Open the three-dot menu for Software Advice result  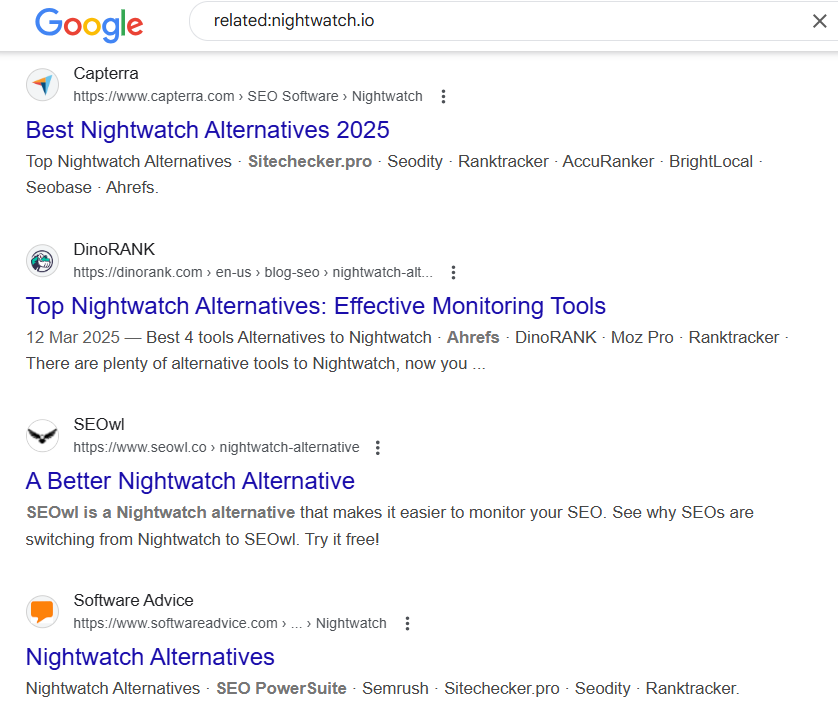407,622
